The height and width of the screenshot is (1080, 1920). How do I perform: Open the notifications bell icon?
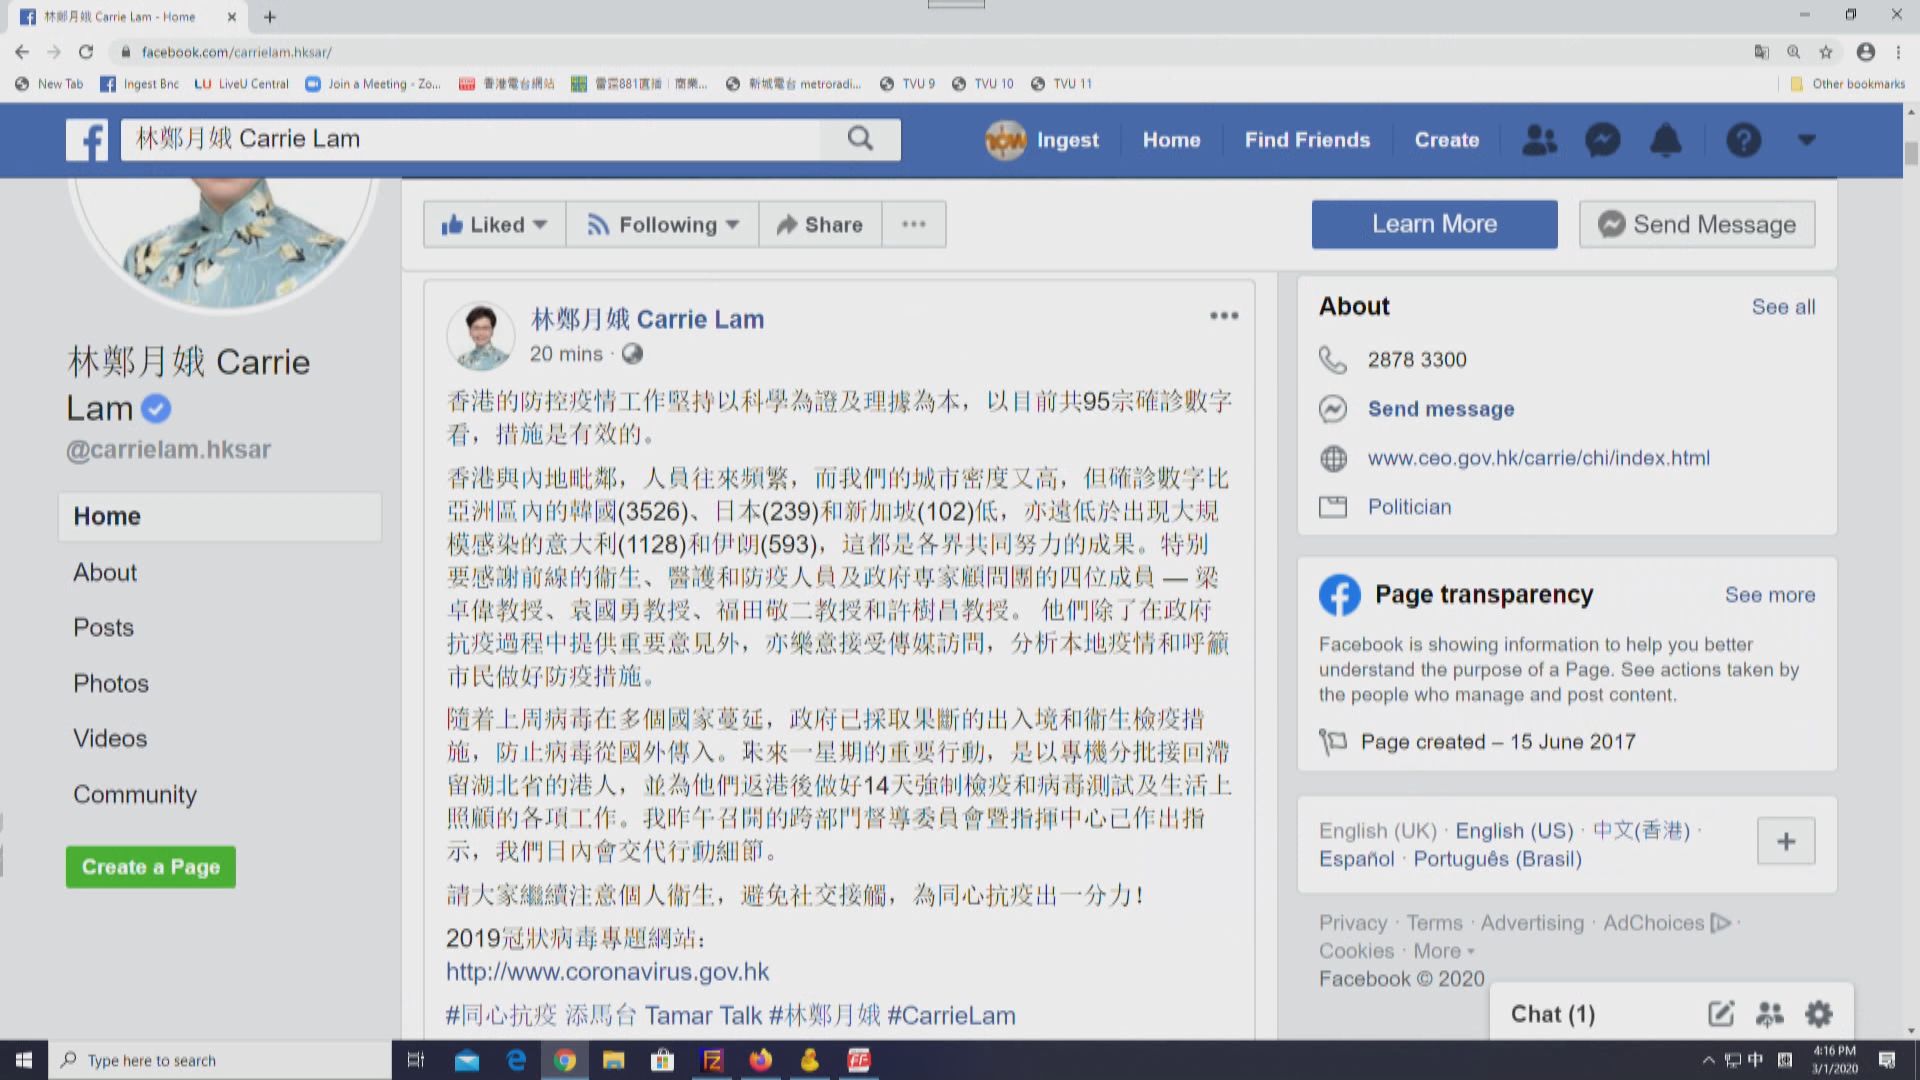click(x=1667, y=140)
